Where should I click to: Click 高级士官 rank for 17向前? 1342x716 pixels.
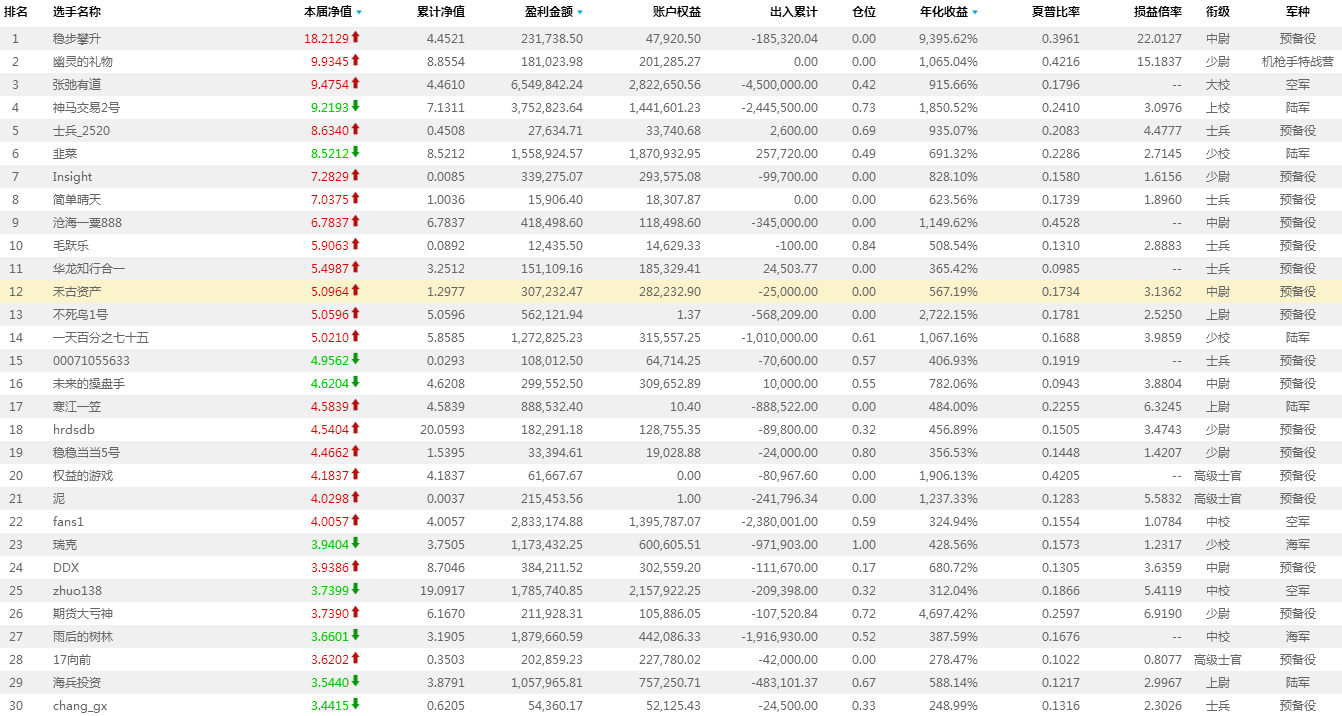pos(1218,660)
